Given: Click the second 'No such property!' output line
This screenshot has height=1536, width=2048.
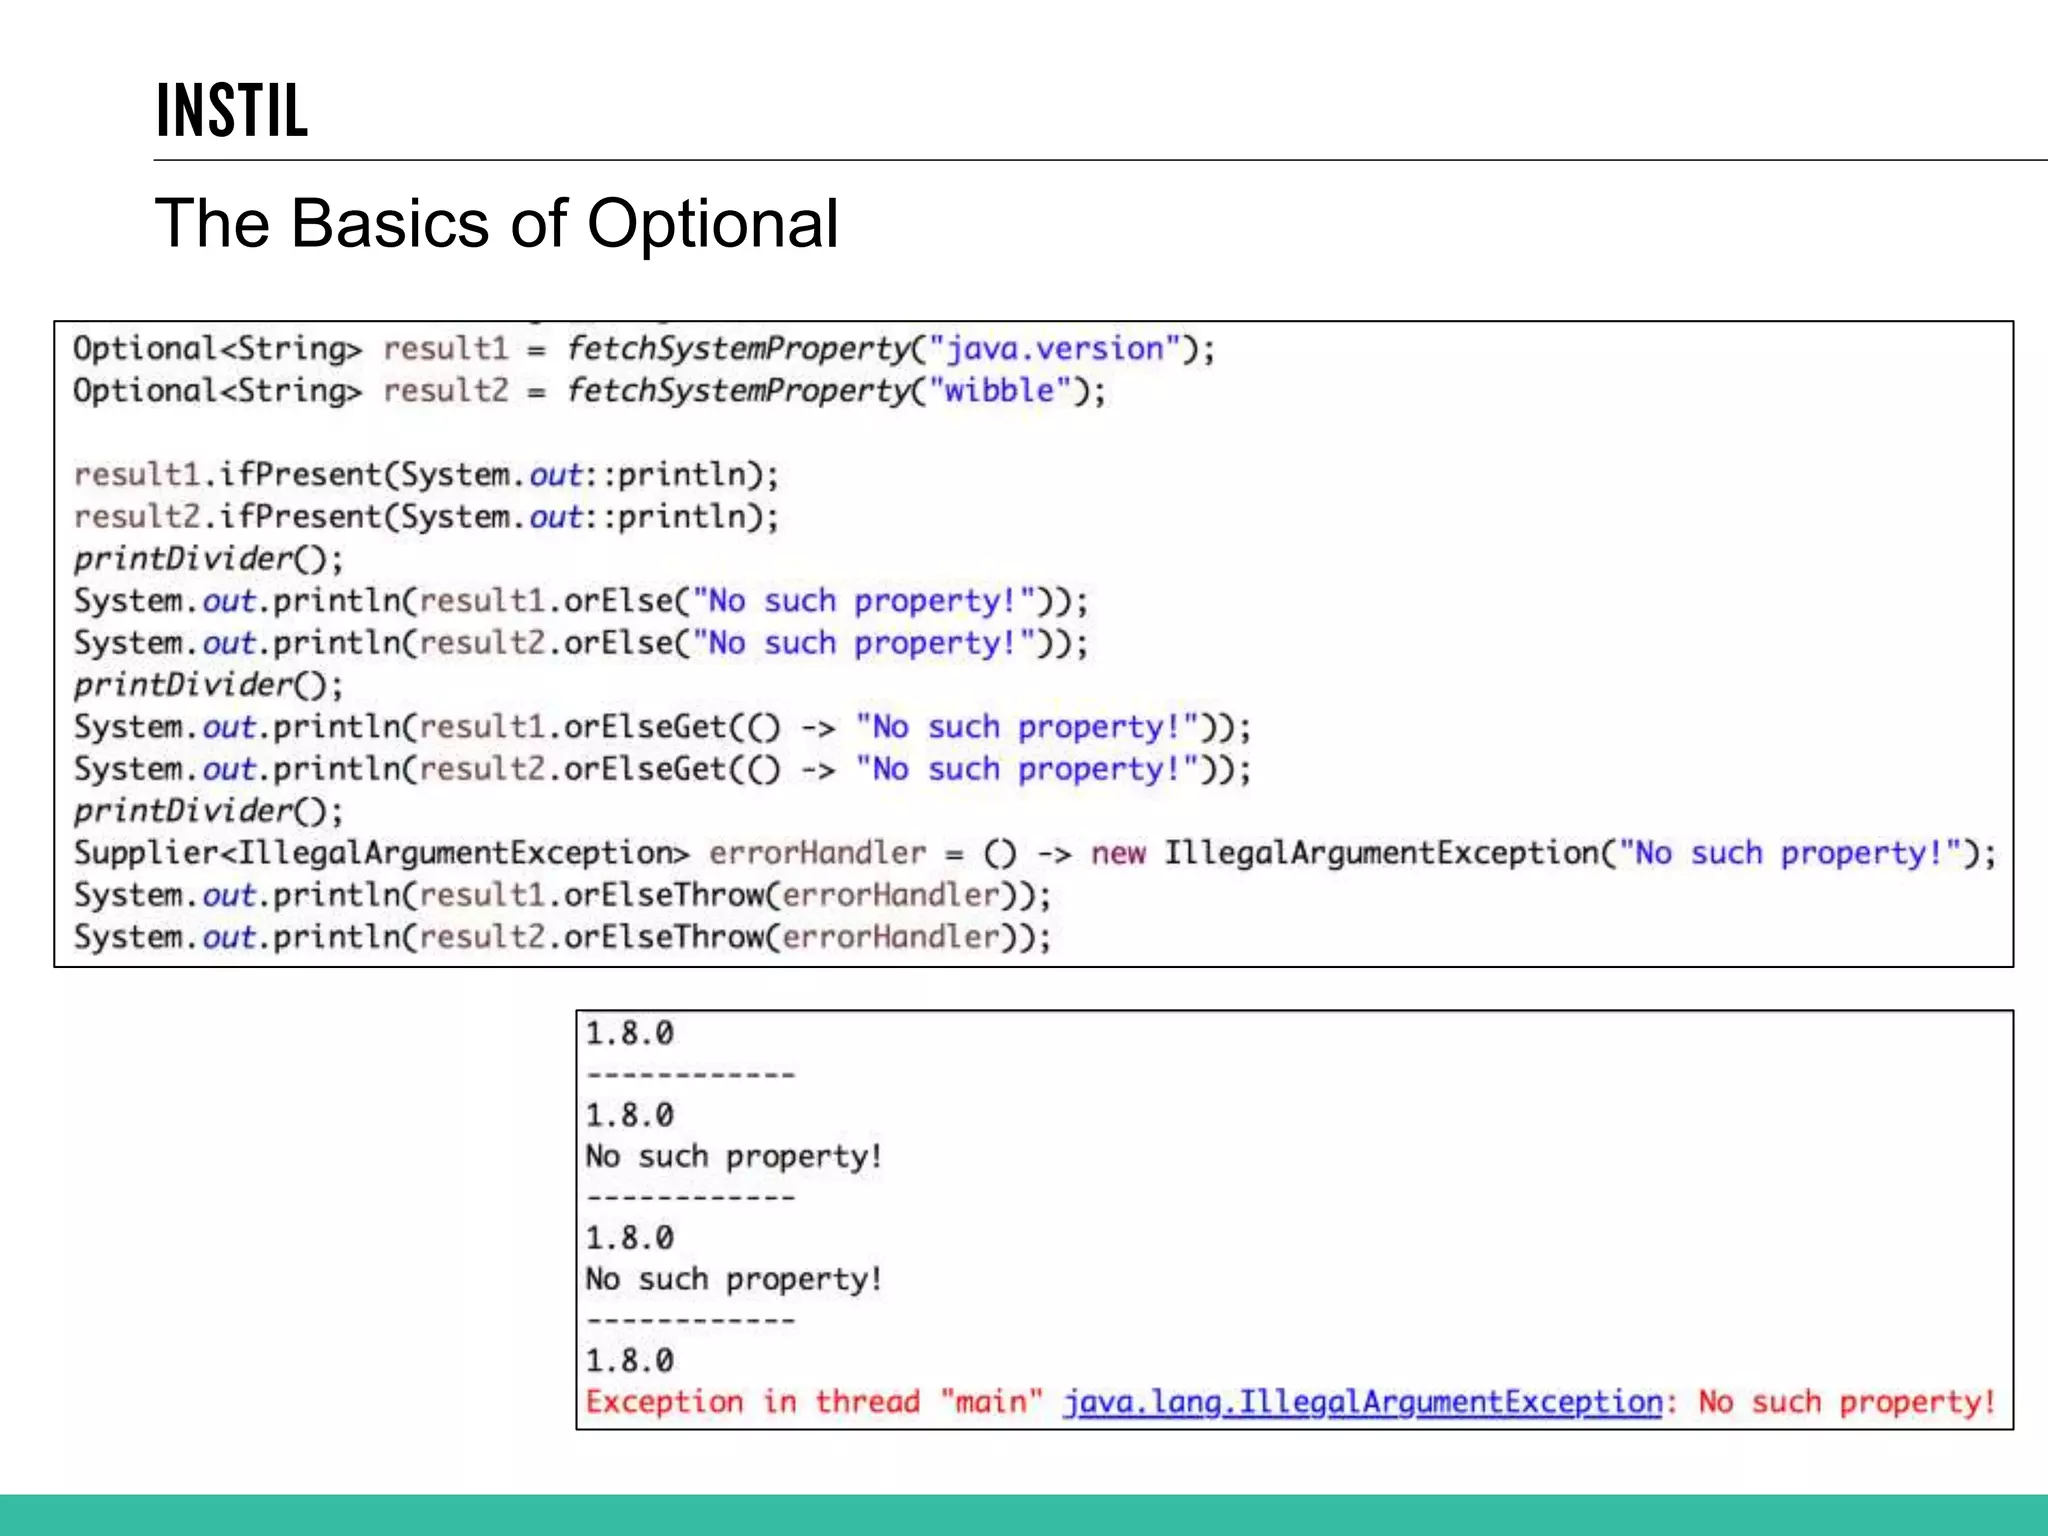Looking at the screenshot, I should click(x=734, y=1280).
